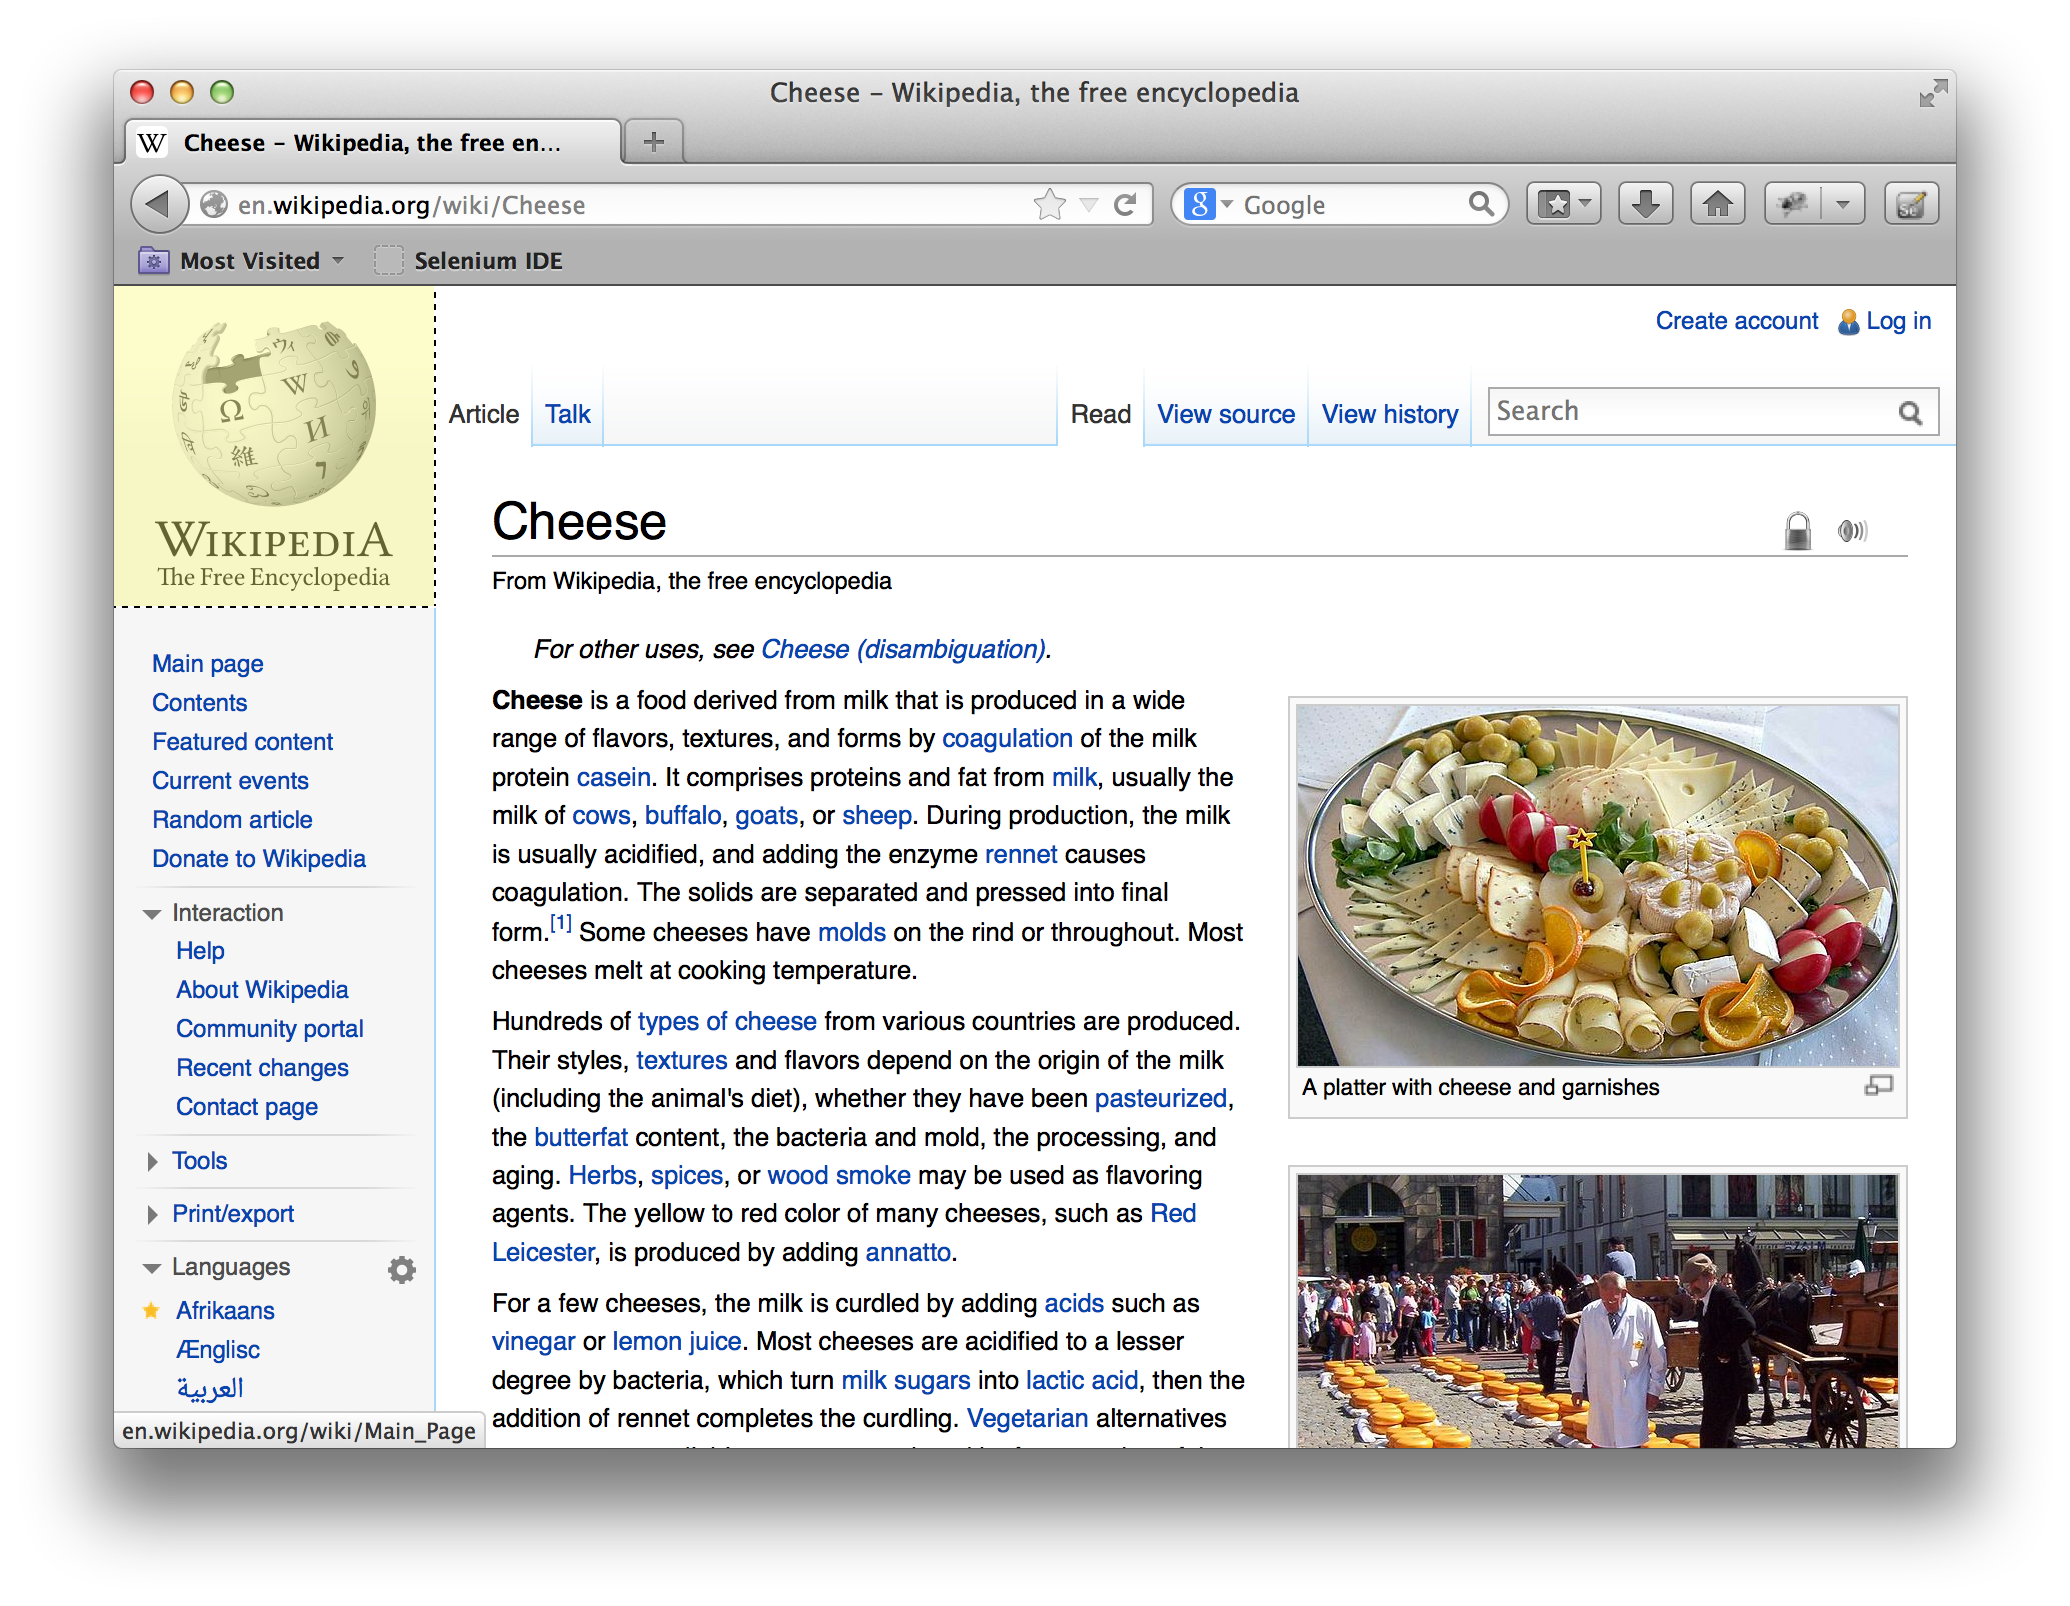The width and height of the screenshot is (2070, 1606).
Task: Click the page protection padlock icon
Action: pos(1797,530)
